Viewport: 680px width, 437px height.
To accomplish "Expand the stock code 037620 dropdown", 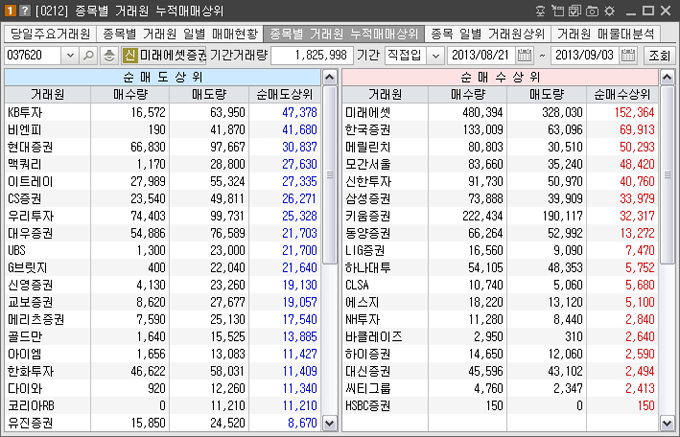I will 70,55.
